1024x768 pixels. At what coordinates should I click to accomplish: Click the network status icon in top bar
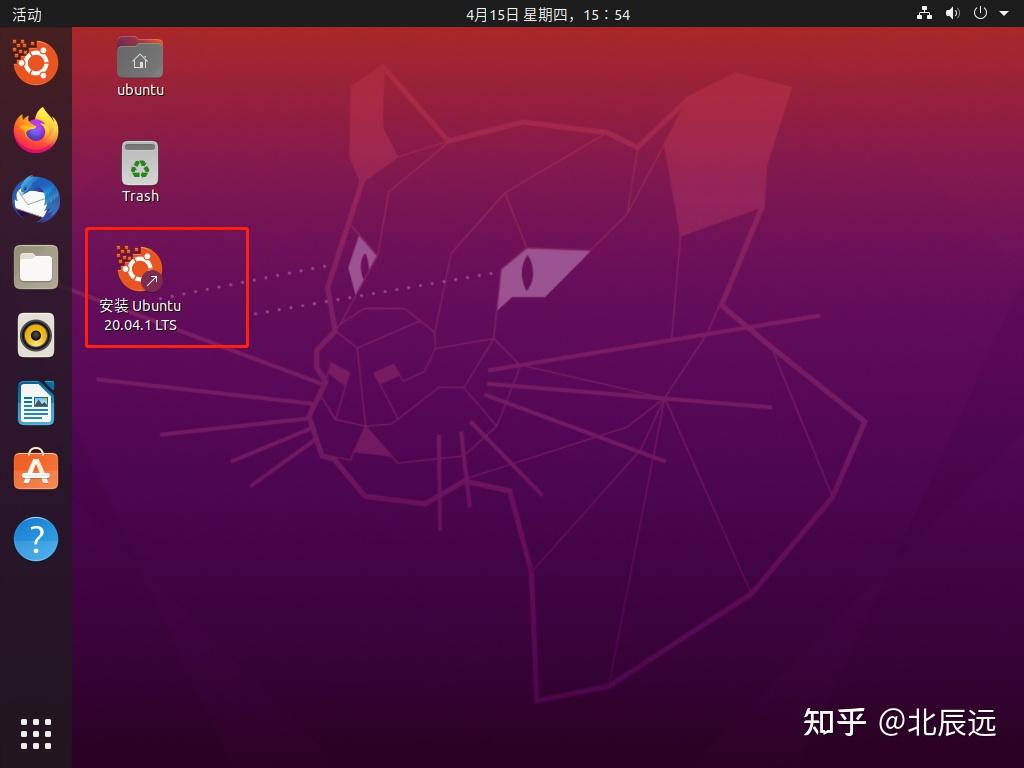924,13
